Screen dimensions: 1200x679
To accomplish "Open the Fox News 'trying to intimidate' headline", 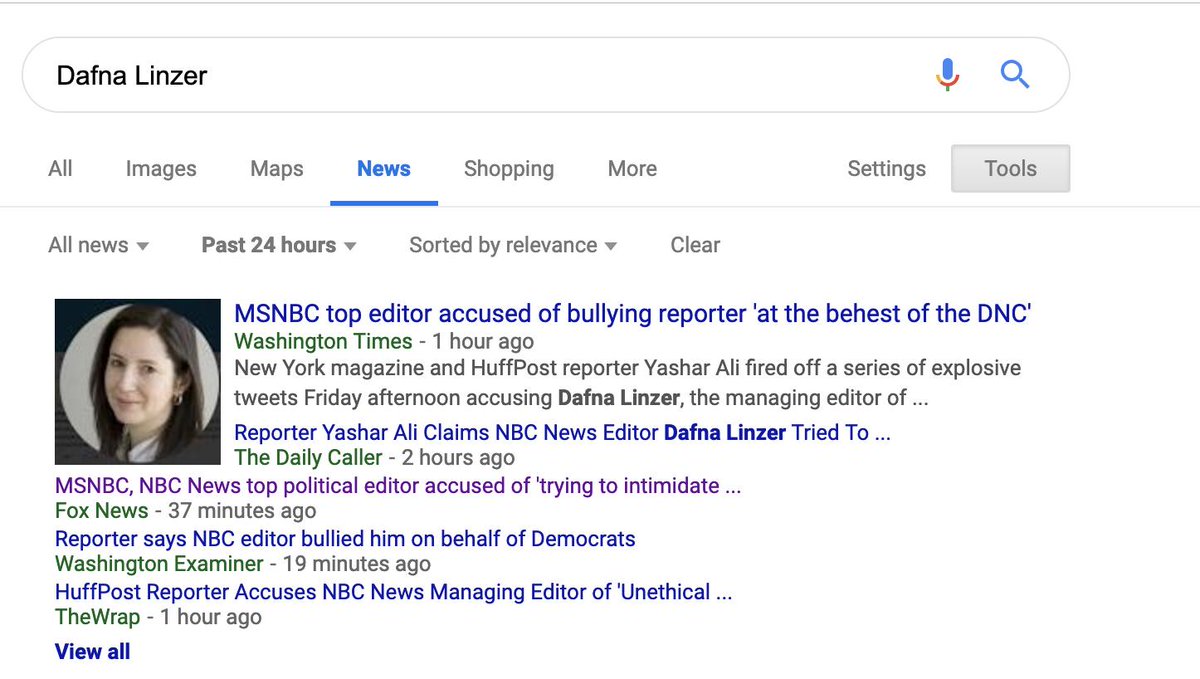I will (x=398, y=486).
